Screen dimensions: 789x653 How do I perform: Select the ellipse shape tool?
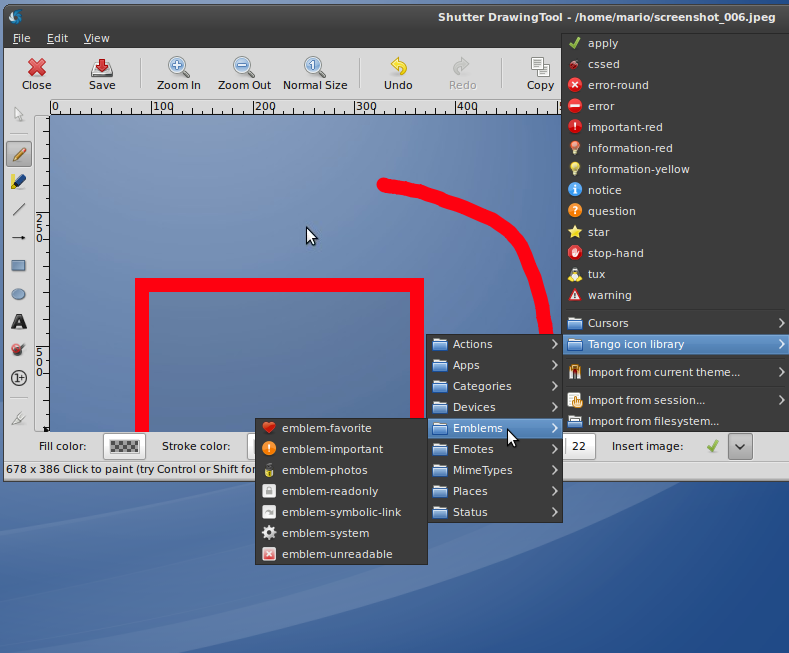coord(18,294)
